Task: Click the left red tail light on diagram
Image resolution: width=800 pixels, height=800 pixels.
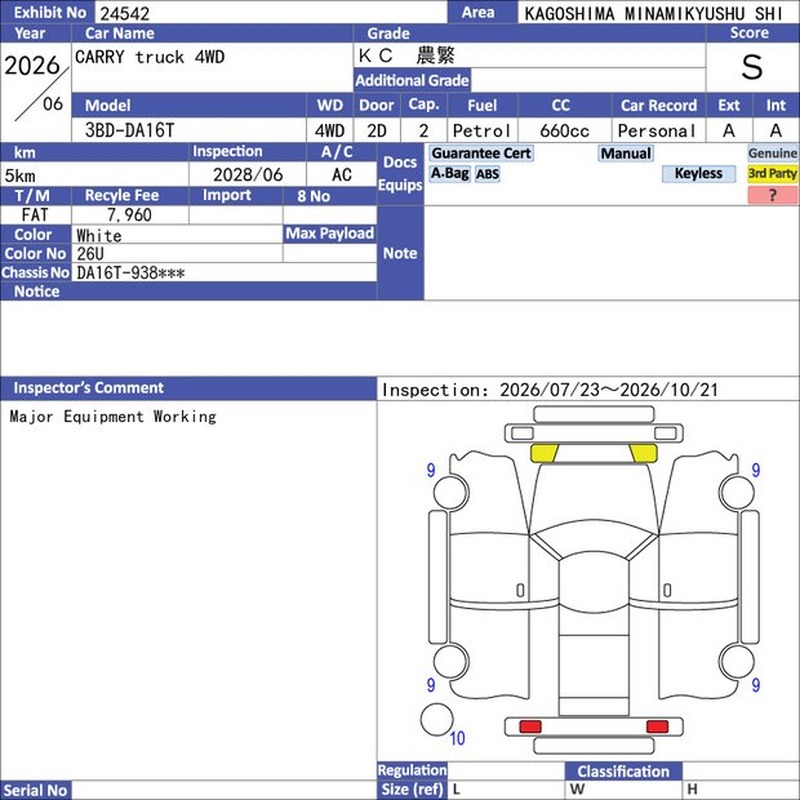Action: click(x=530, y=726)
